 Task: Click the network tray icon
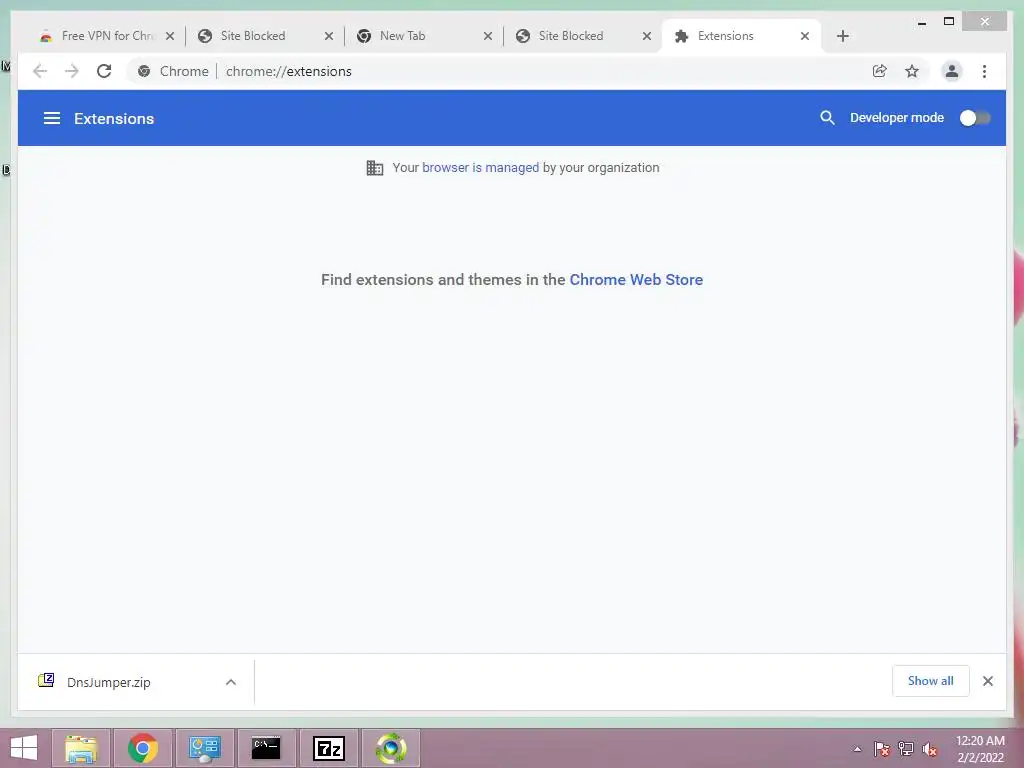(906, 749)
